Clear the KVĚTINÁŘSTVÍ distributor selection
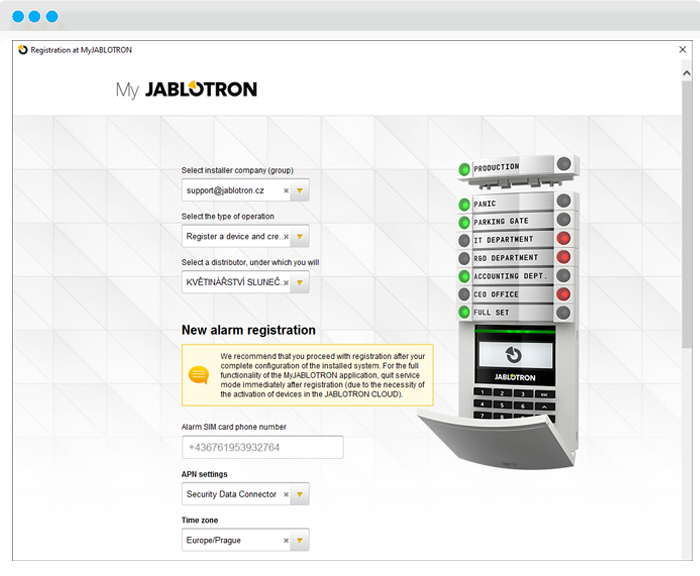This screenshot has width=700, height=576. point(286,283)
